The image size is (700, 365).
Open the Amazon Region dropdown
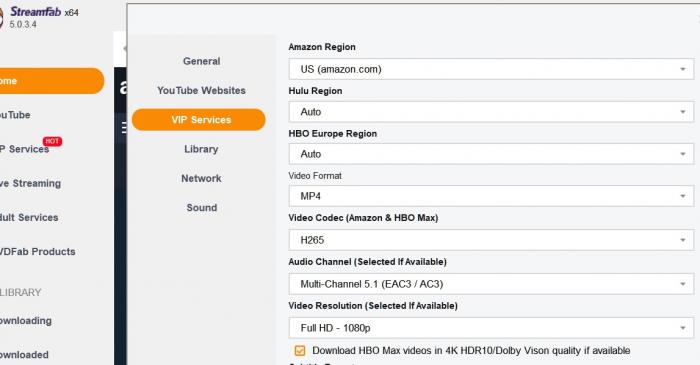(491, 69)
